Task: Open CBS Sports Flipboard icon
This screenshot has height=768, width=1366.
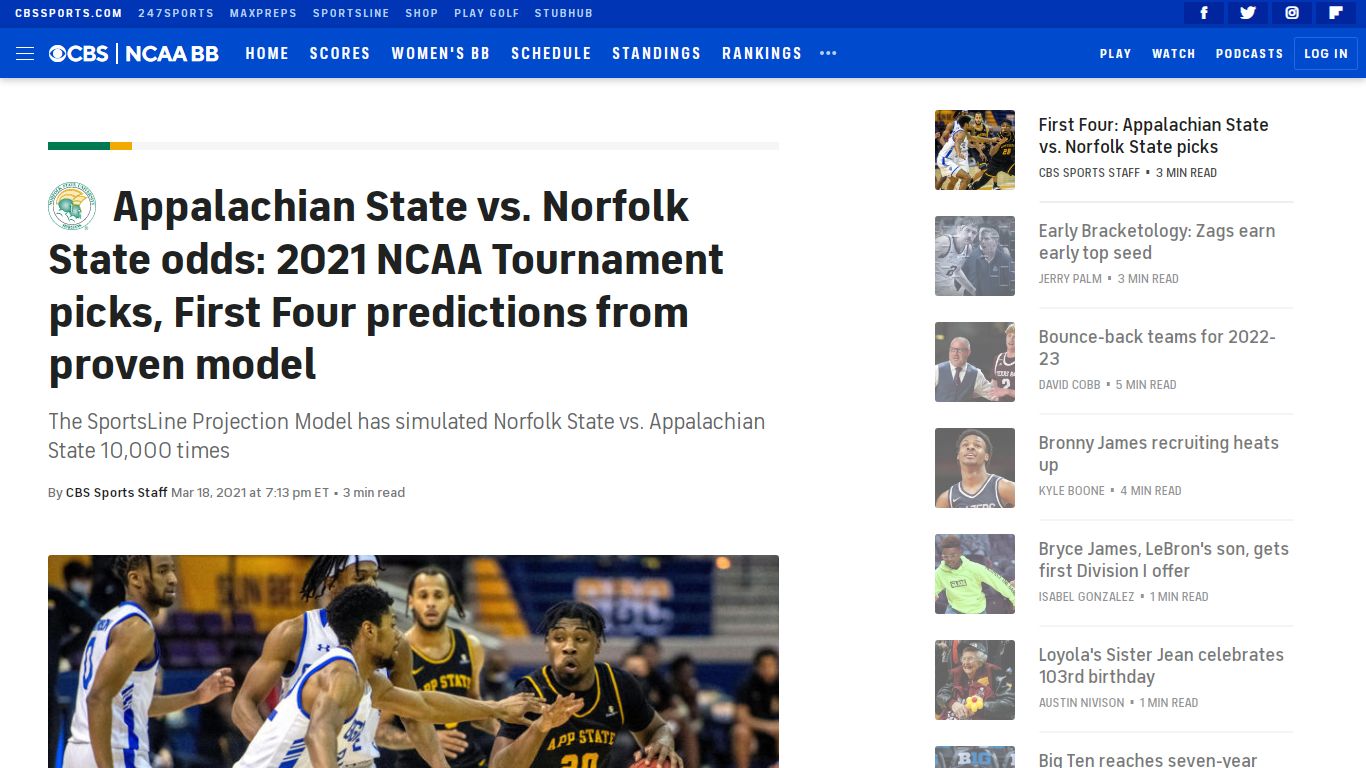Action: point(1336,13)
